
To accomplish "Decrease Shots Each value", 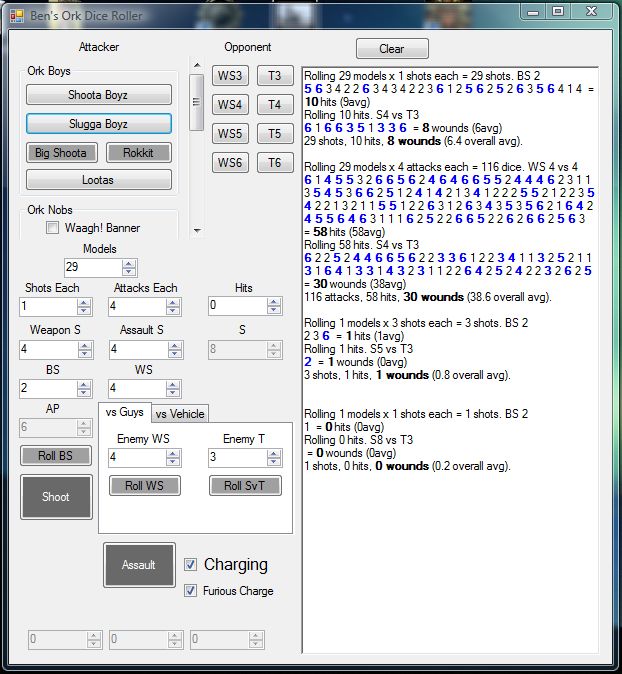I will [84, 310].
